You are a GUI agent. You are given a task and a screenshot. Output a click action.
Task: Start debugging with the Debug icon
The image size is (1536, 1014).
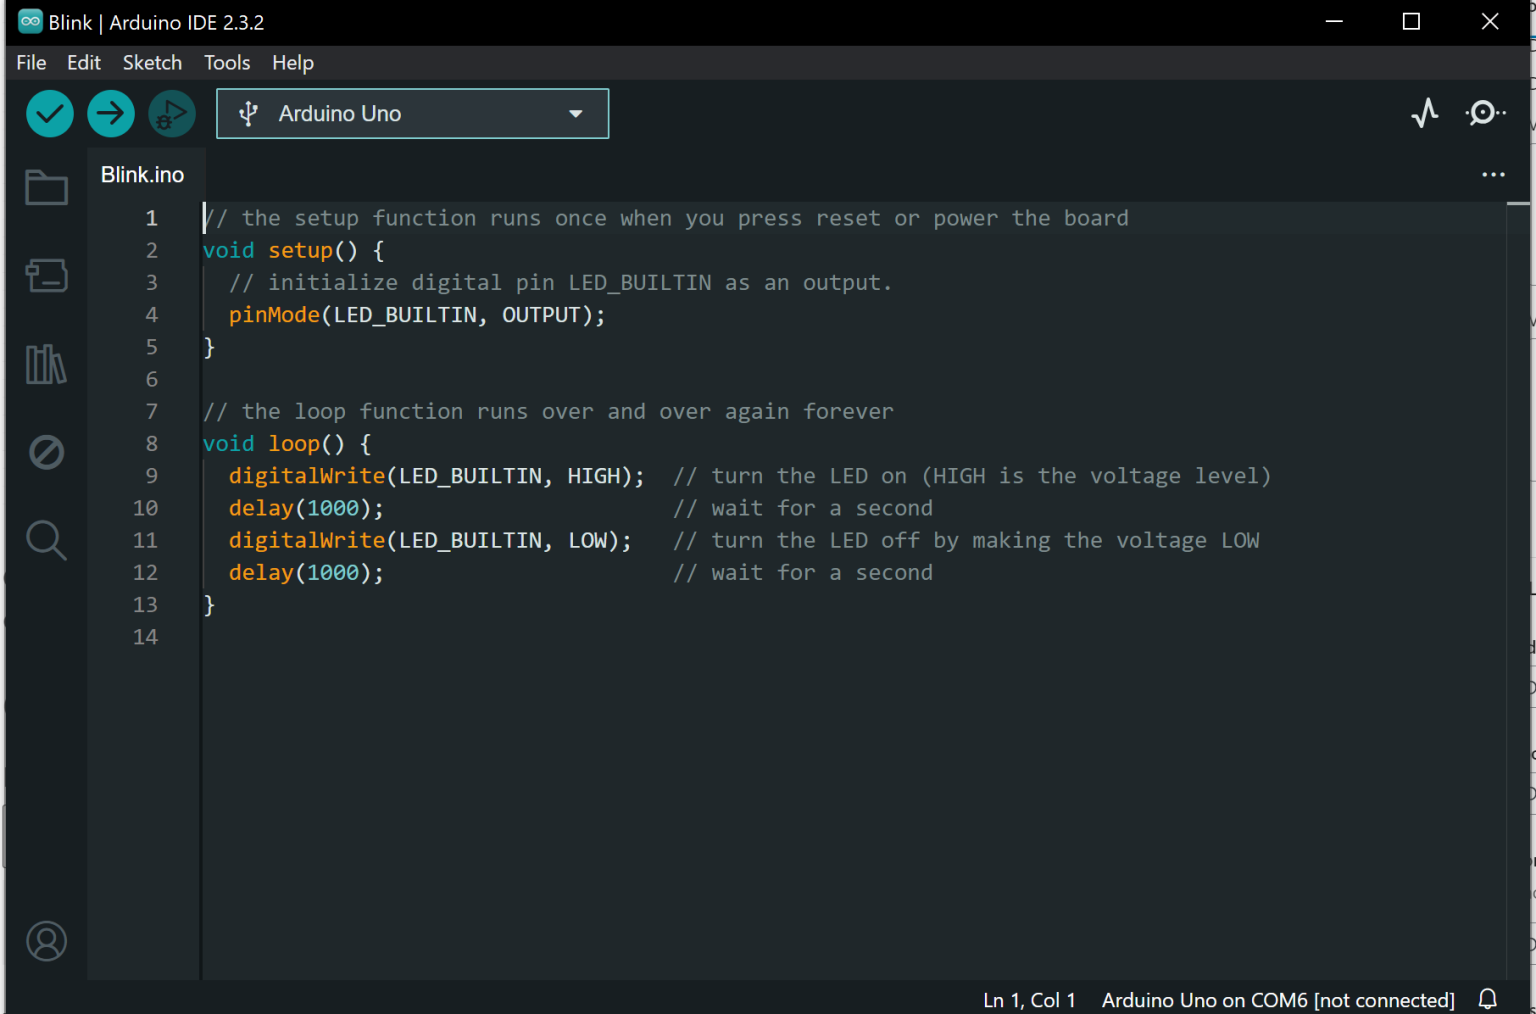click(x=171, y=113)
